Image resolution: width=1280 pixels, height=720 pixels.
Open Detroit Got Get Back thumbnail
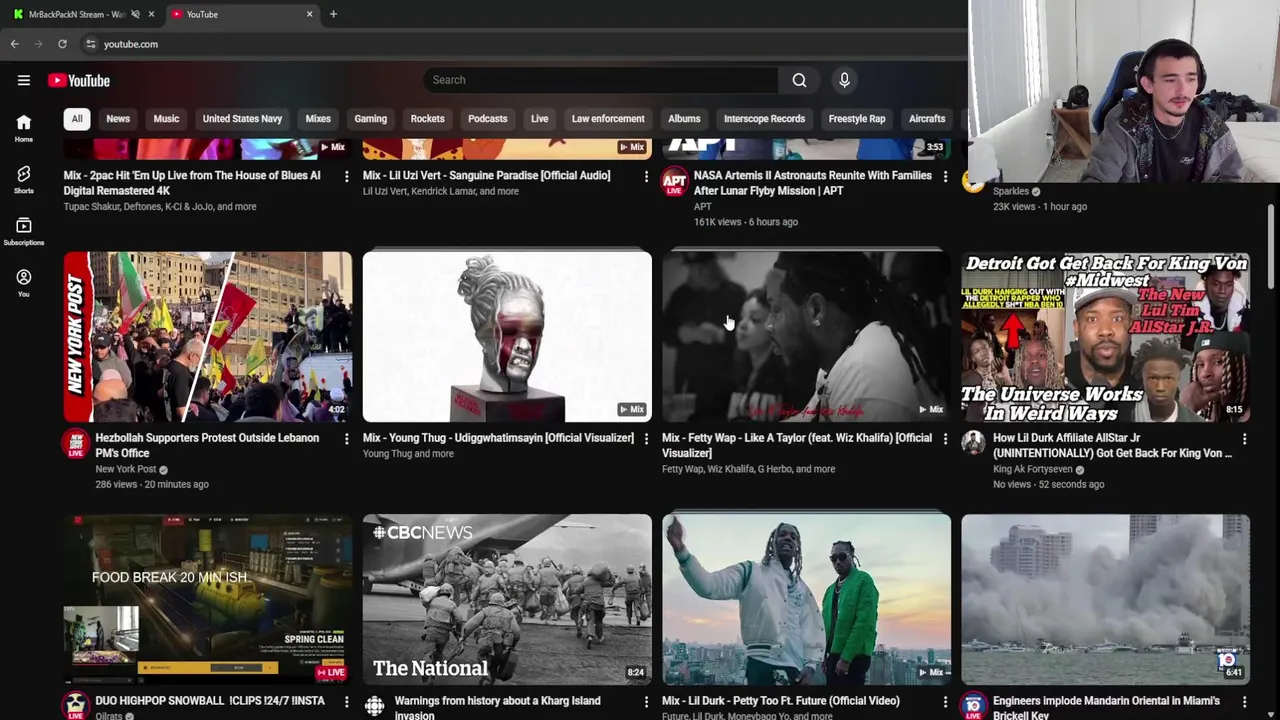click(1105, 337)
